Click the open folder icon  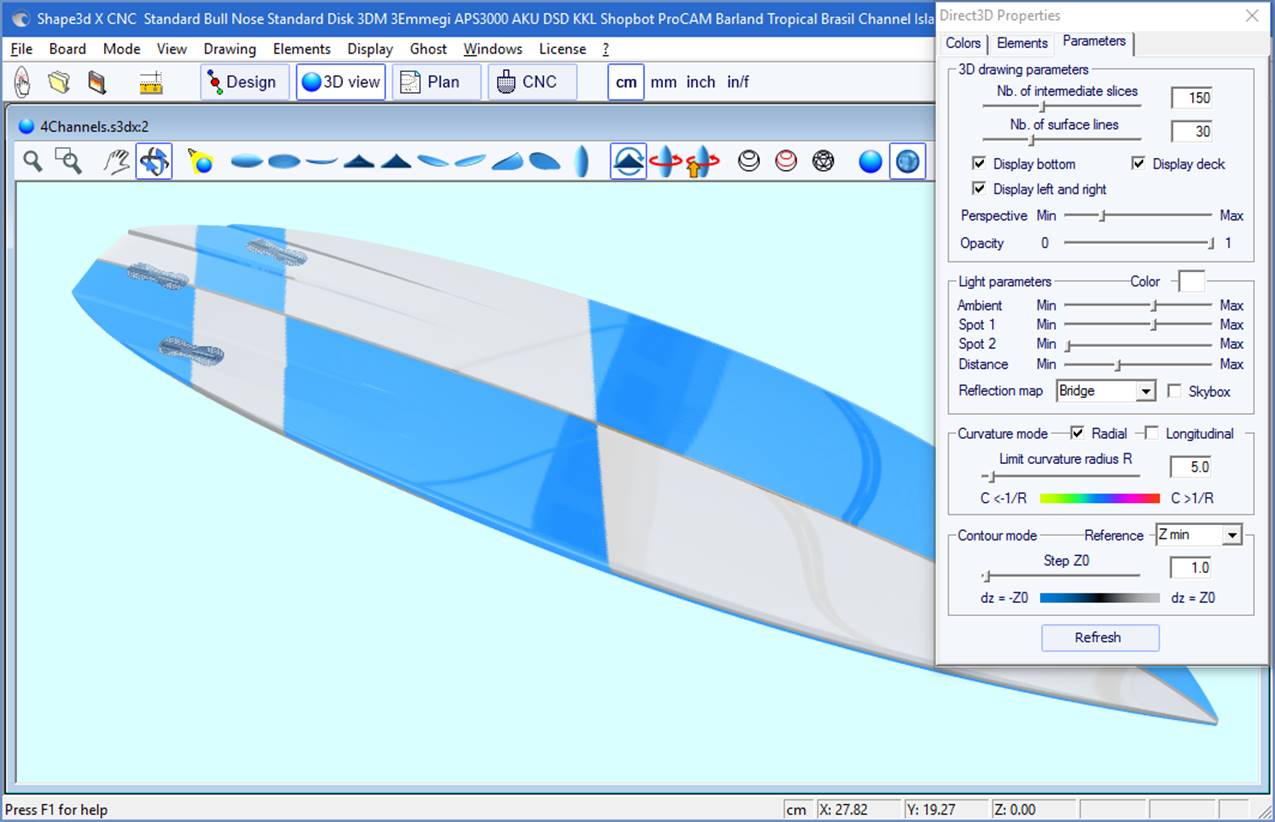click(x=59, y=82)
